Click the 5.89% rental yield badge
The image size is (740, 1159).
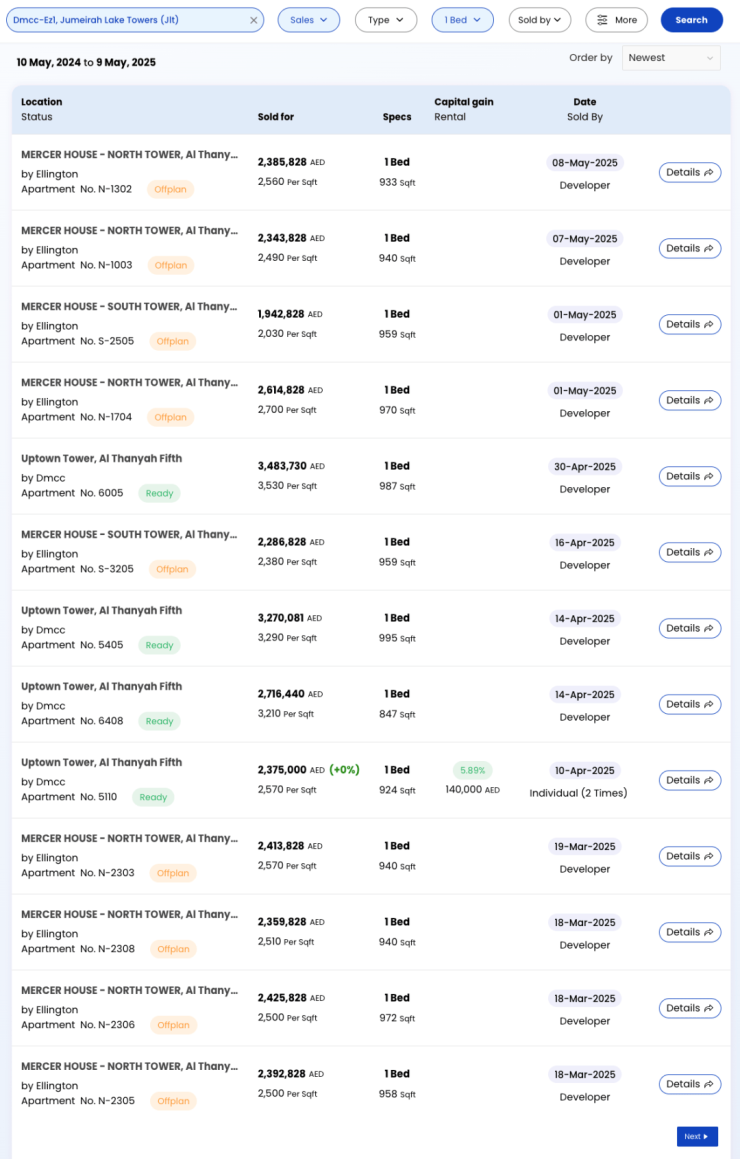[472, 771]
